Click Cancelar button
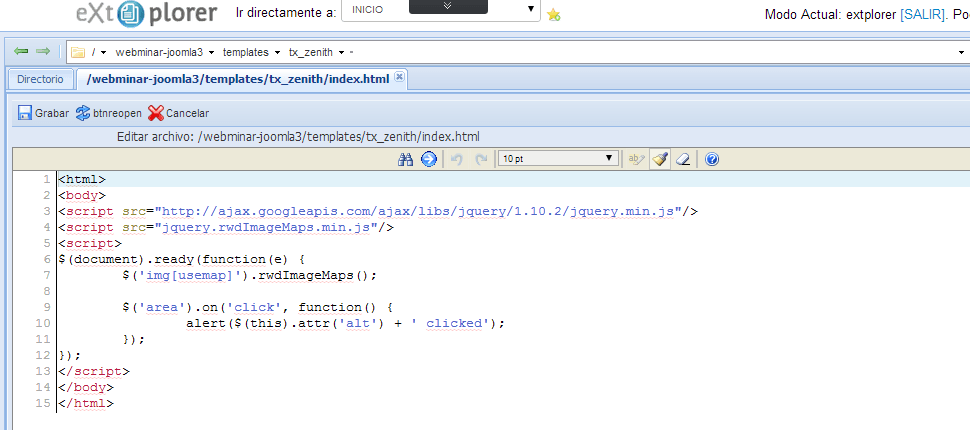Viewport: 970px width, 430px height. tap(179, 113)
